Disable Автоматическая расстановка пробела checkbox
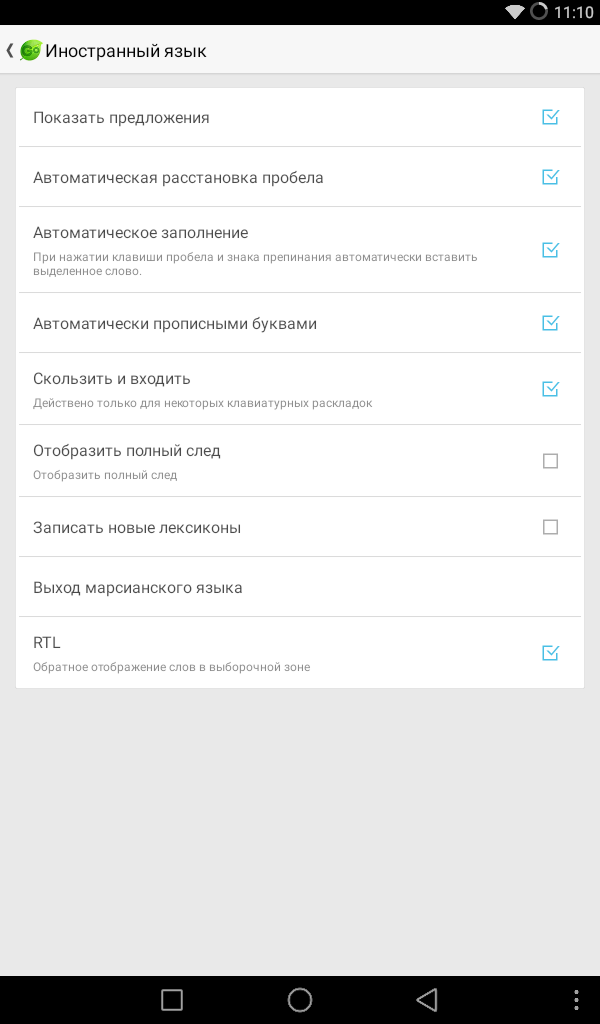The width and height of the screenshot is (600, 1024). pyautogui.click(x=550, y=177)
